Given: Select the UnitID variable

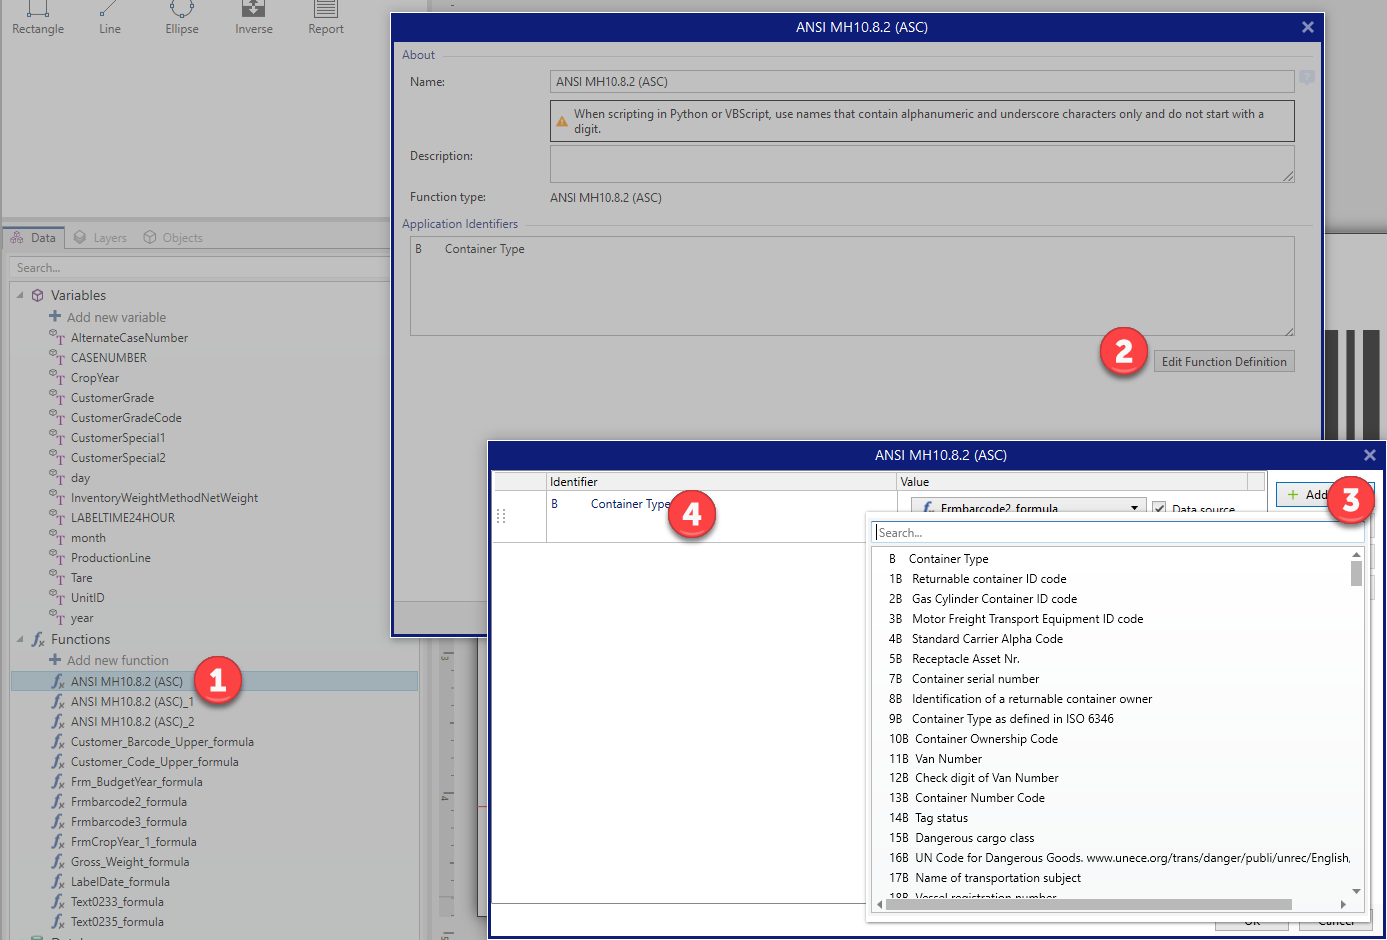Looking at the screenshot, I should click(87, 598).
